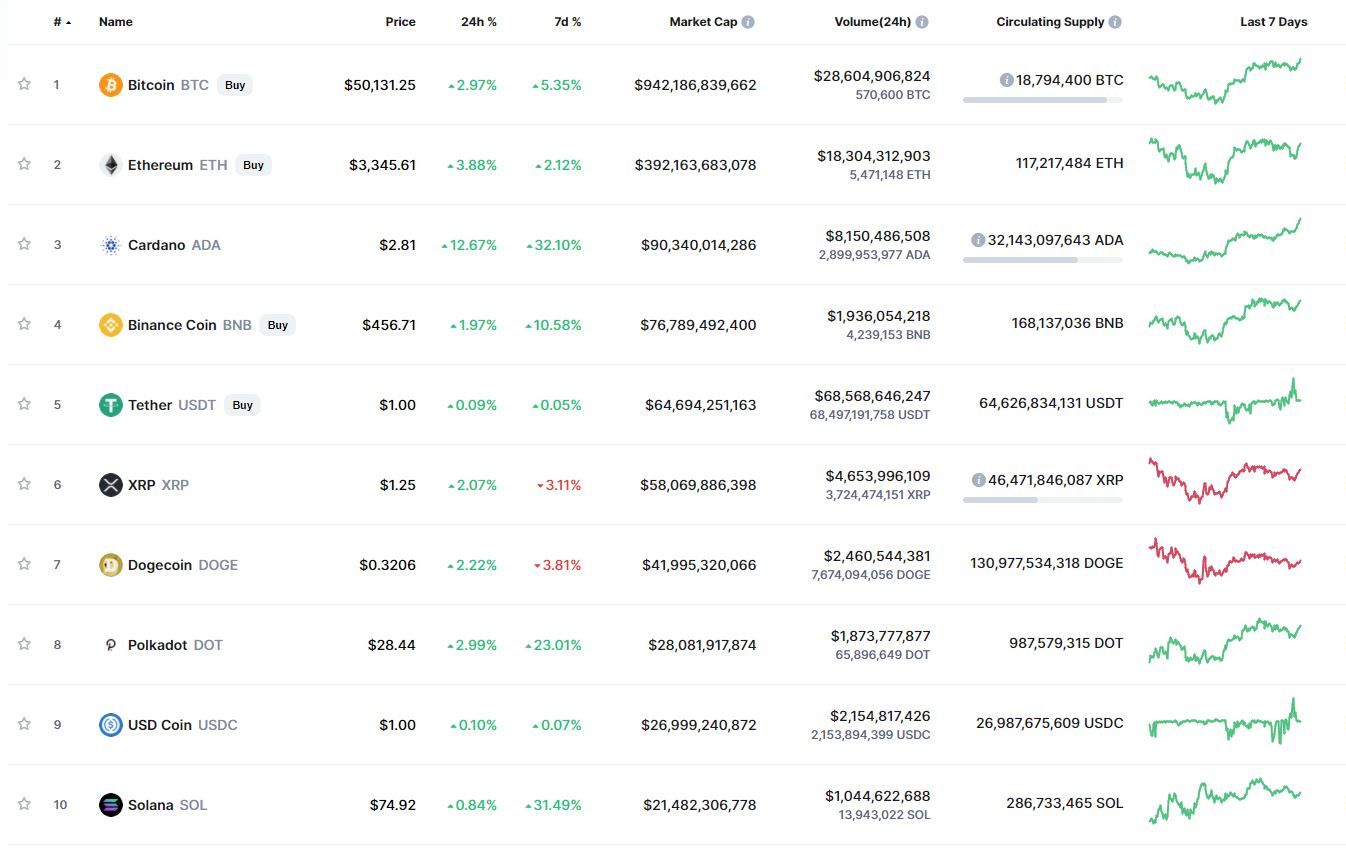The width and height of the screenshot is (1346, 850).
Task: Click the Buy button next to Binance Coin
Action: (x=278, y=325)
